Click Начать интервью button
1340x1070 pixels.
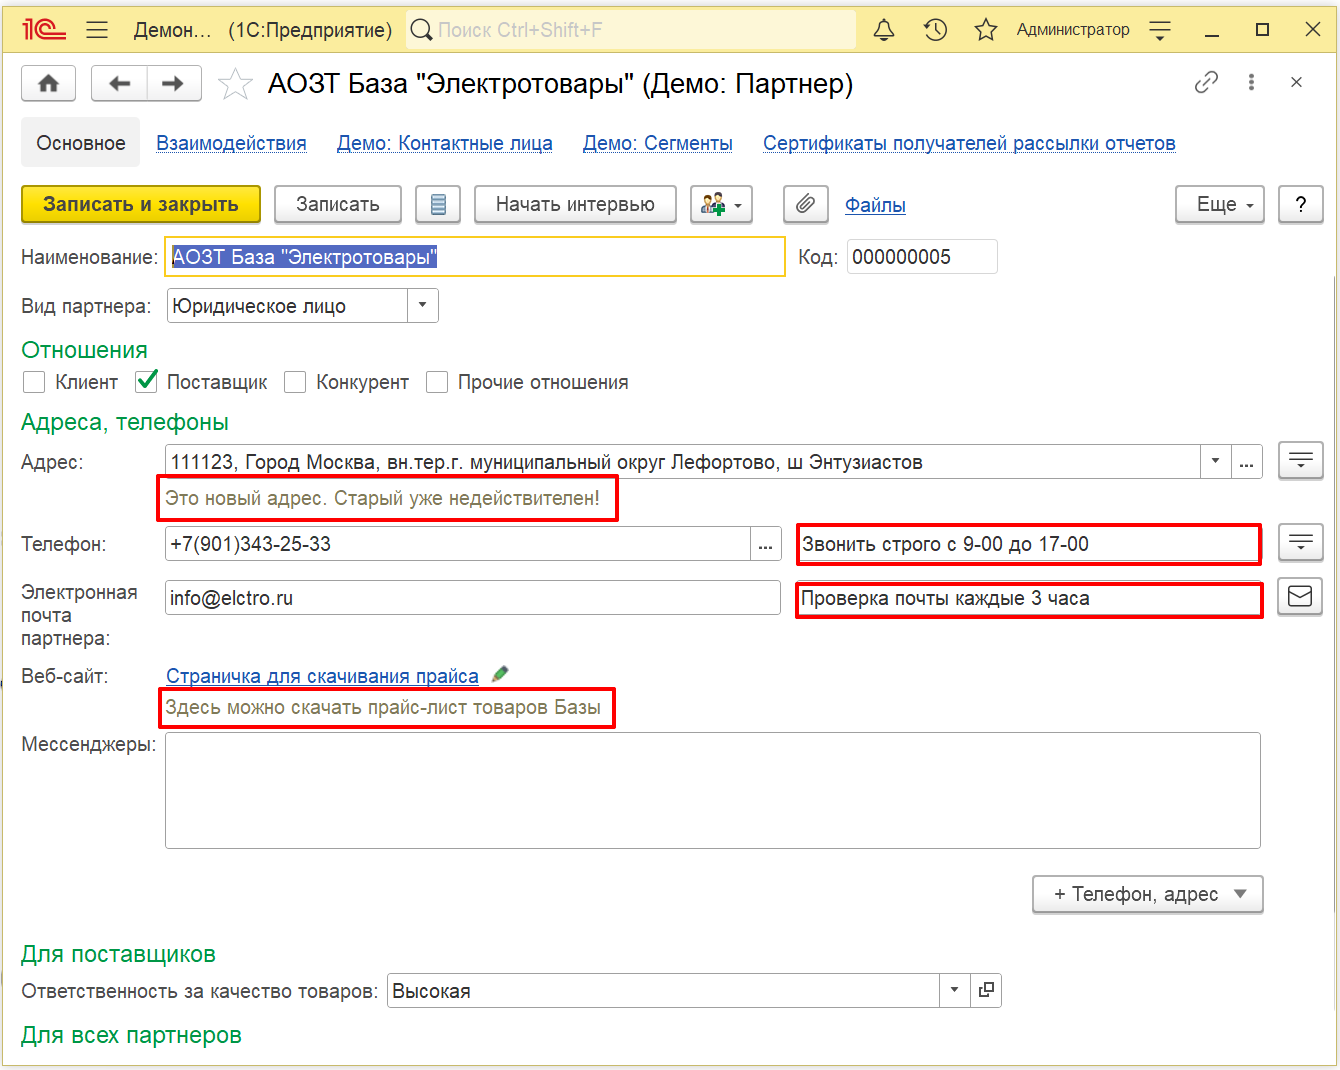click(x=575, y=204)
